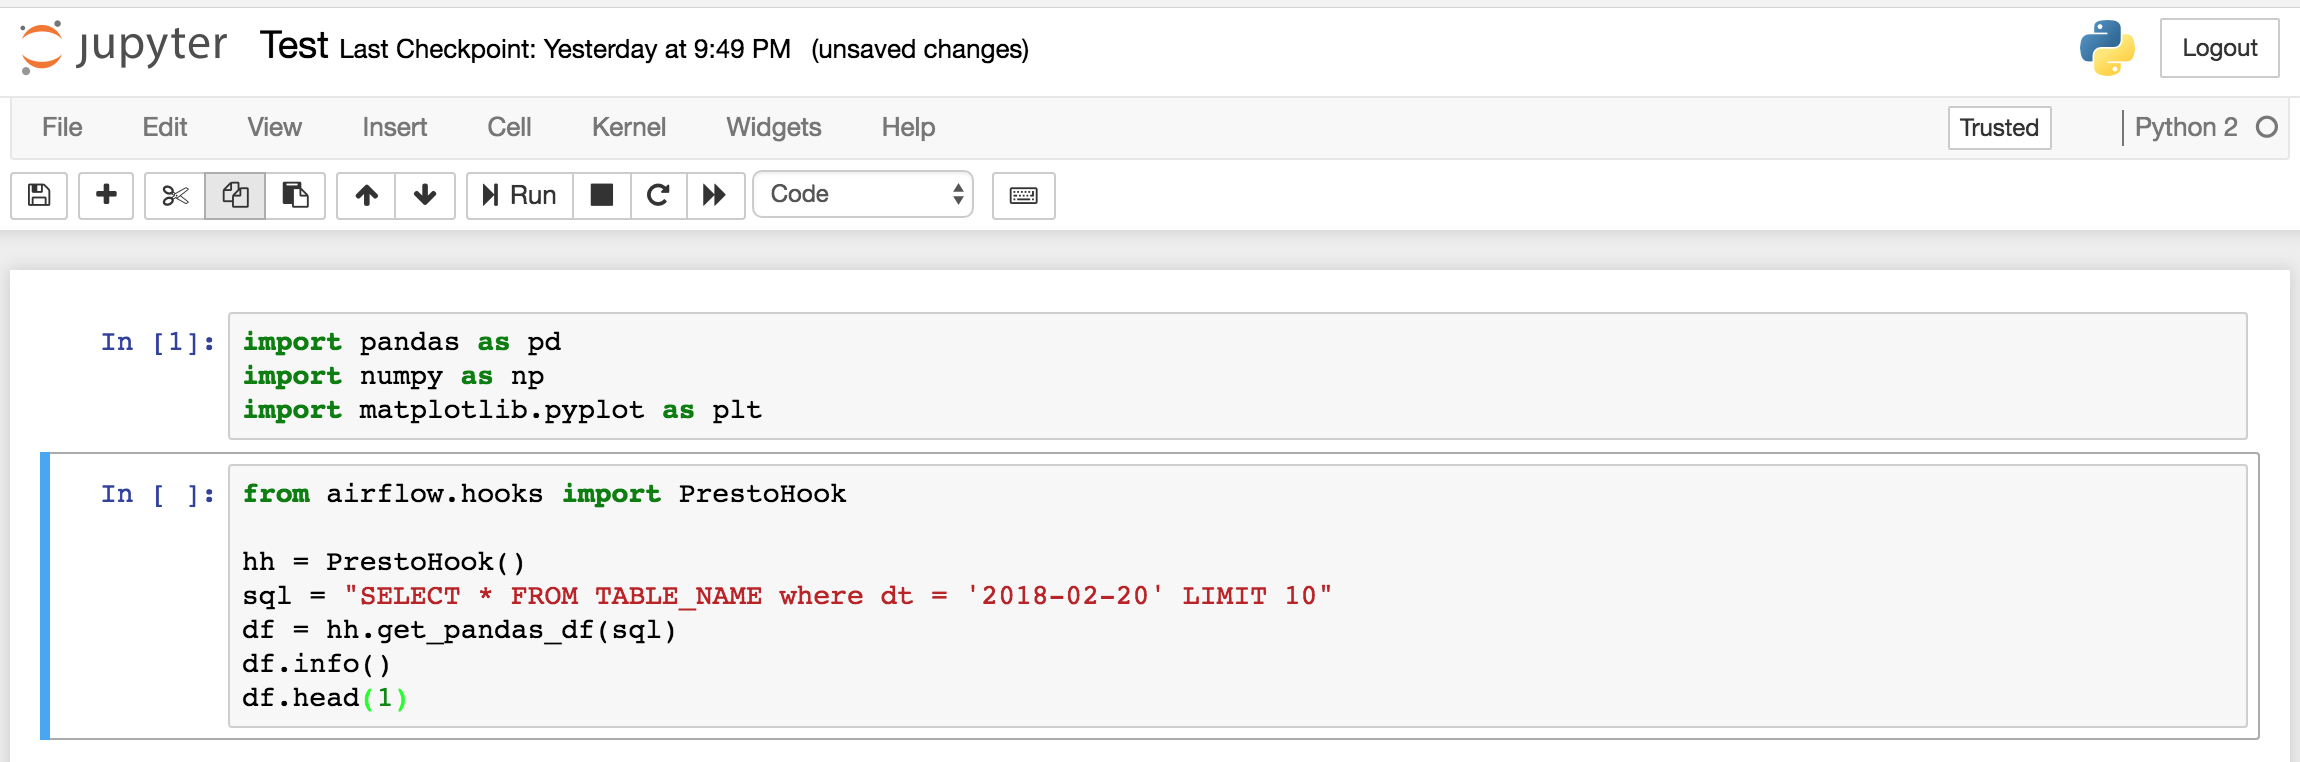Open the File menu
Screen dimensions: 2300x762
point(62,127)
